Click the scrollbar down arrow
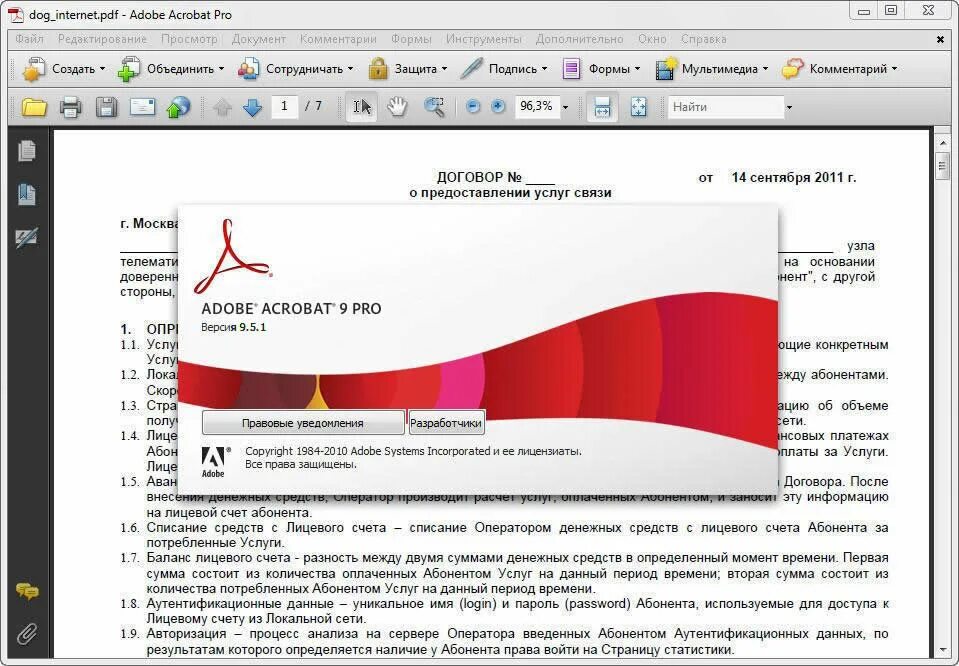 tap(942, 651)
